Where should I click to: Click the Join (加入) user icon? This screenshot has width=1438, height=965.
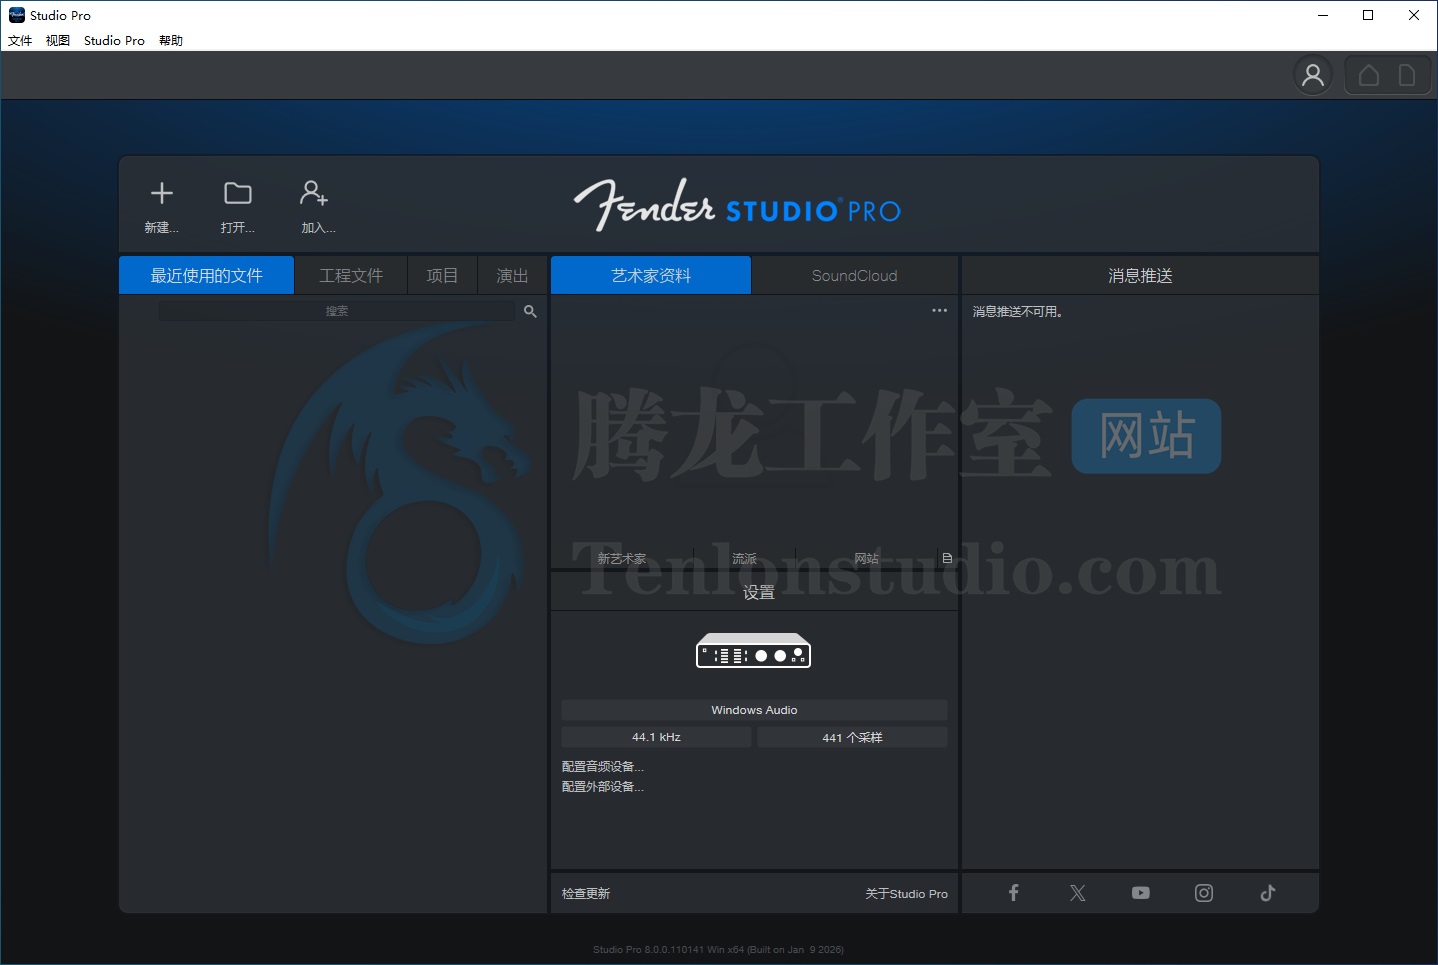coord(314,194)
